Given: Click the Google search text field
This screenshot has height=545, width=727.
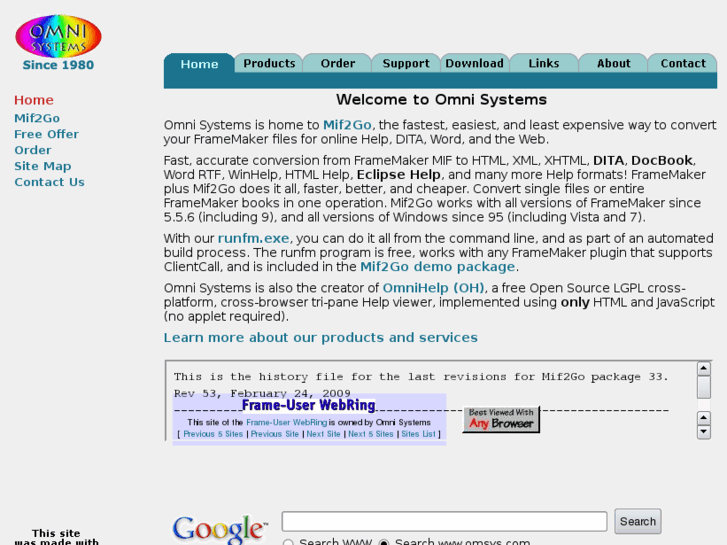Looking at the screenshot, I should pos(444,522).
